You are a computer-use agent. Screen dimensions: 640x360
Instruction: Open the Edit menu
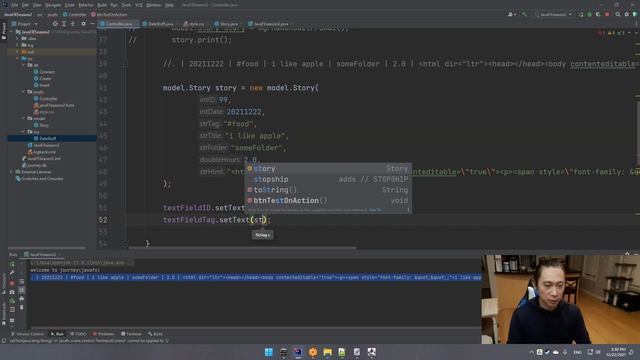point(25,5)
